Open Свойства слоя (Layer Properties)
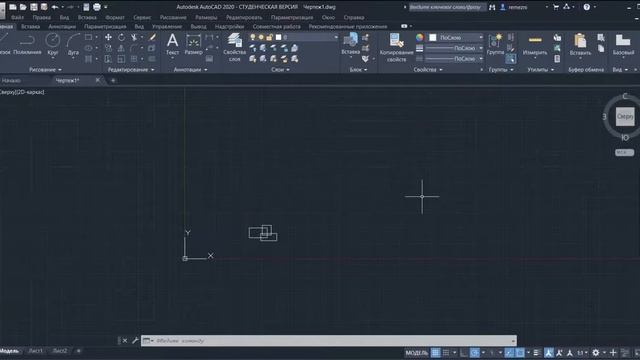 (x=235, y=47)
